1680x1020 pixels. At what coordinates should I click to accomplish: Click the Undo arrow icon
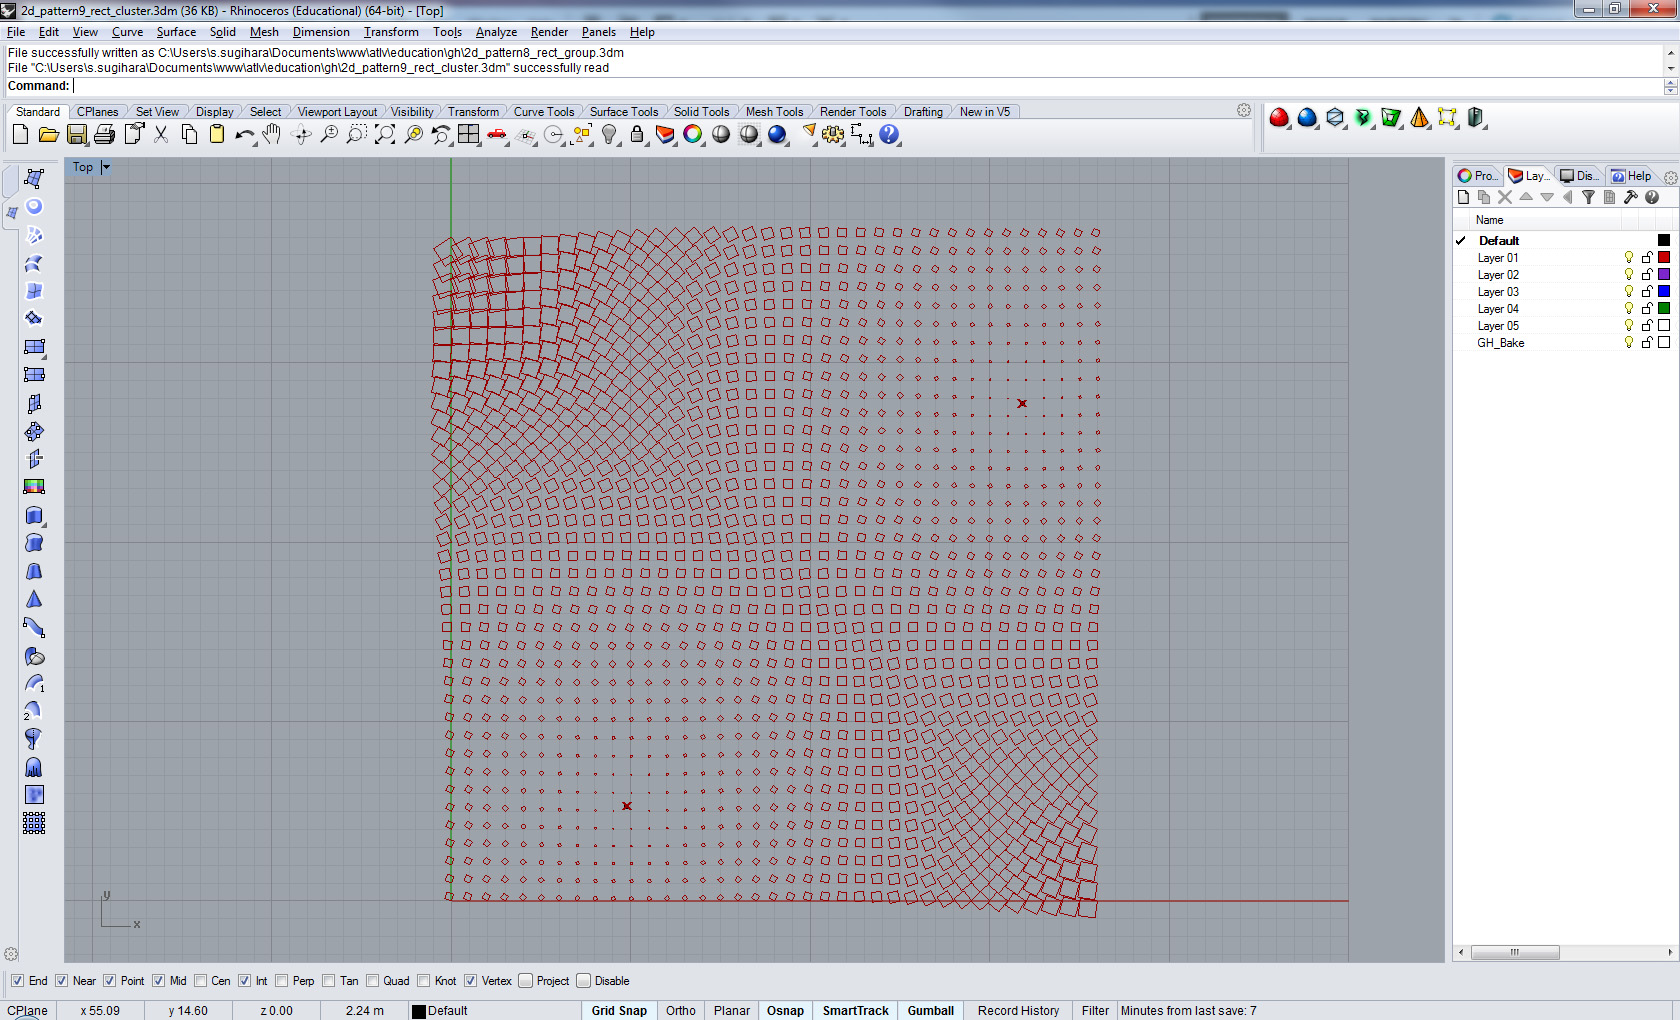point(244,135)
